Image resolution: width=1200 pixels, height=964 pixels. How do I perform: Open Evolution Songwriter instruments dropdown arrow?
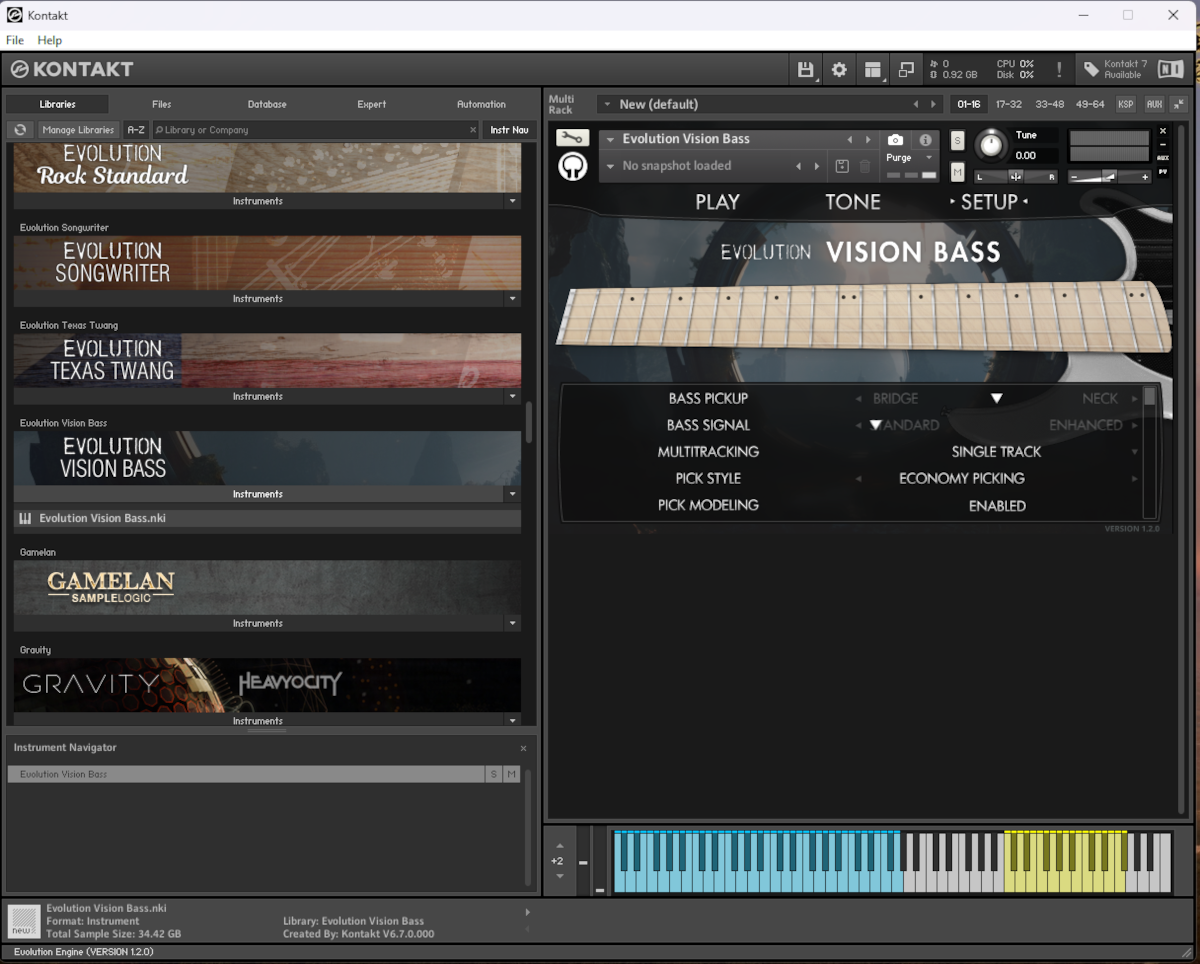[513, 299]
